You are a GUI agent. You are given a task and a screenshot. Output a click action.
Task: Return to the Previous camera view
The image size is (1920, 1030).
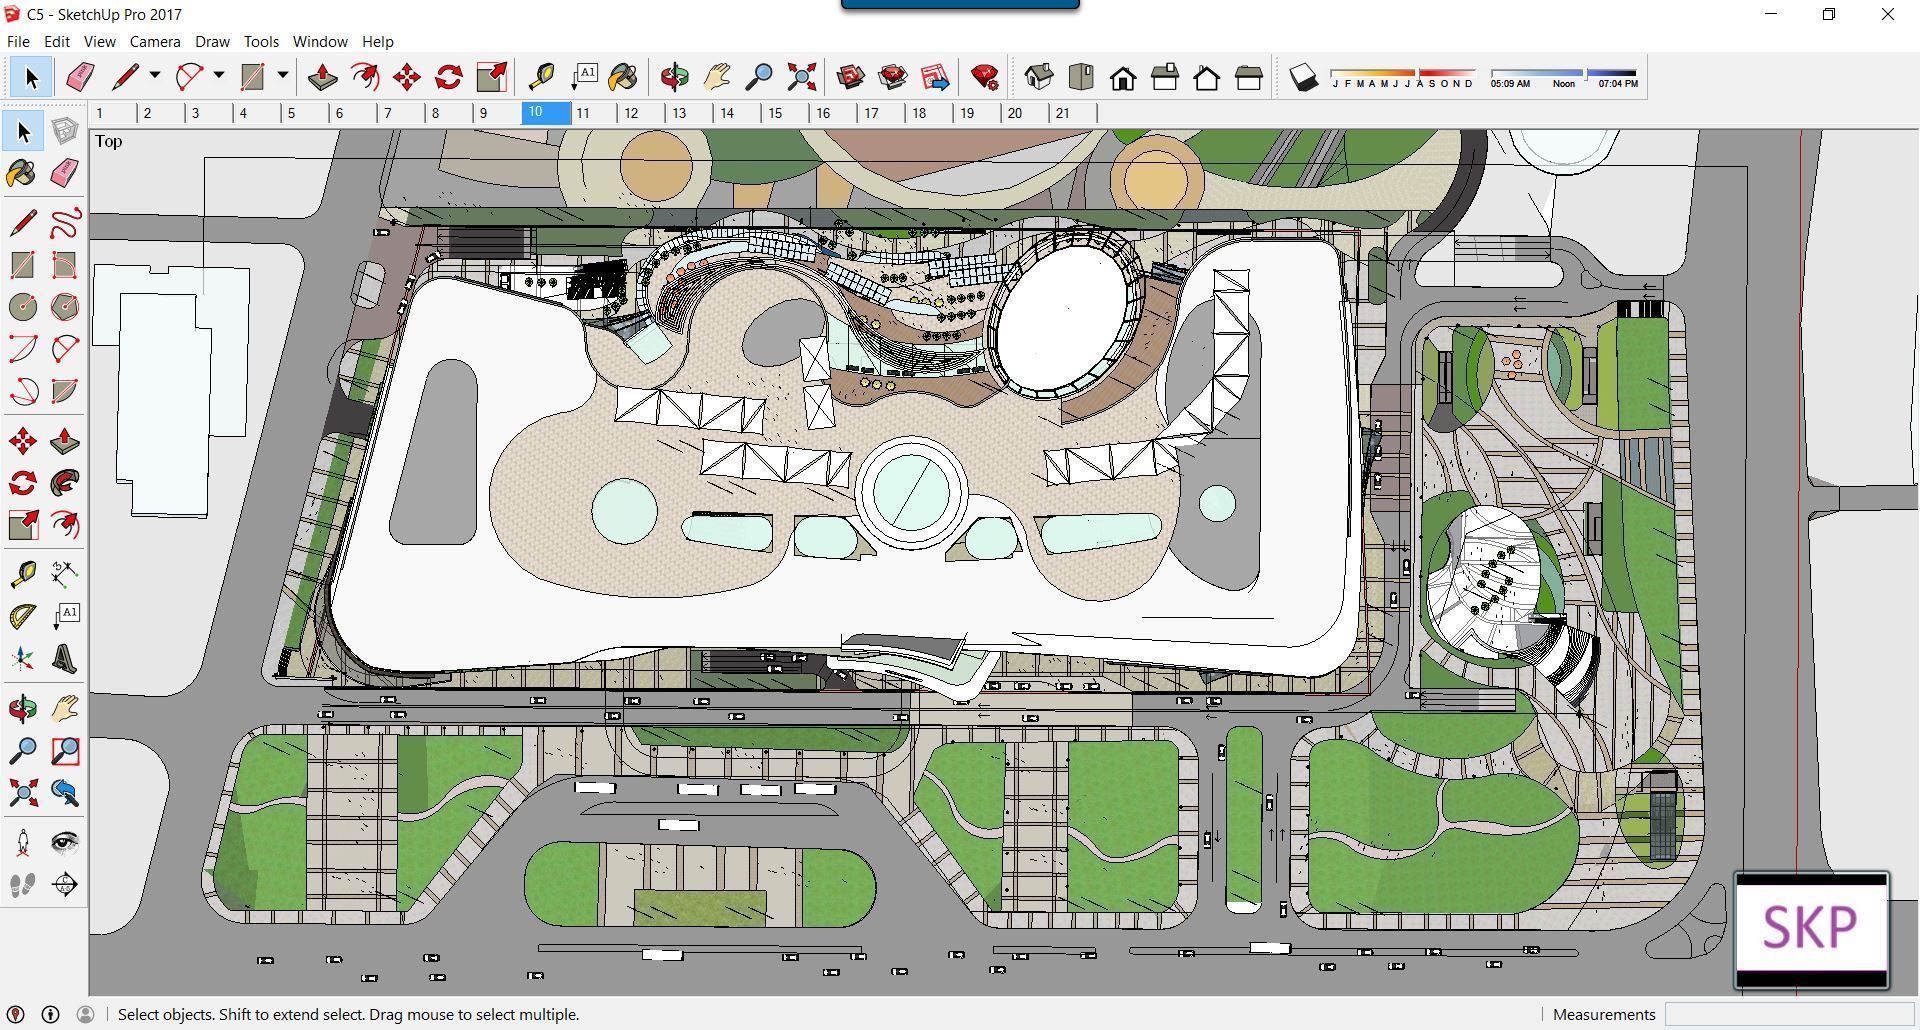65,793
